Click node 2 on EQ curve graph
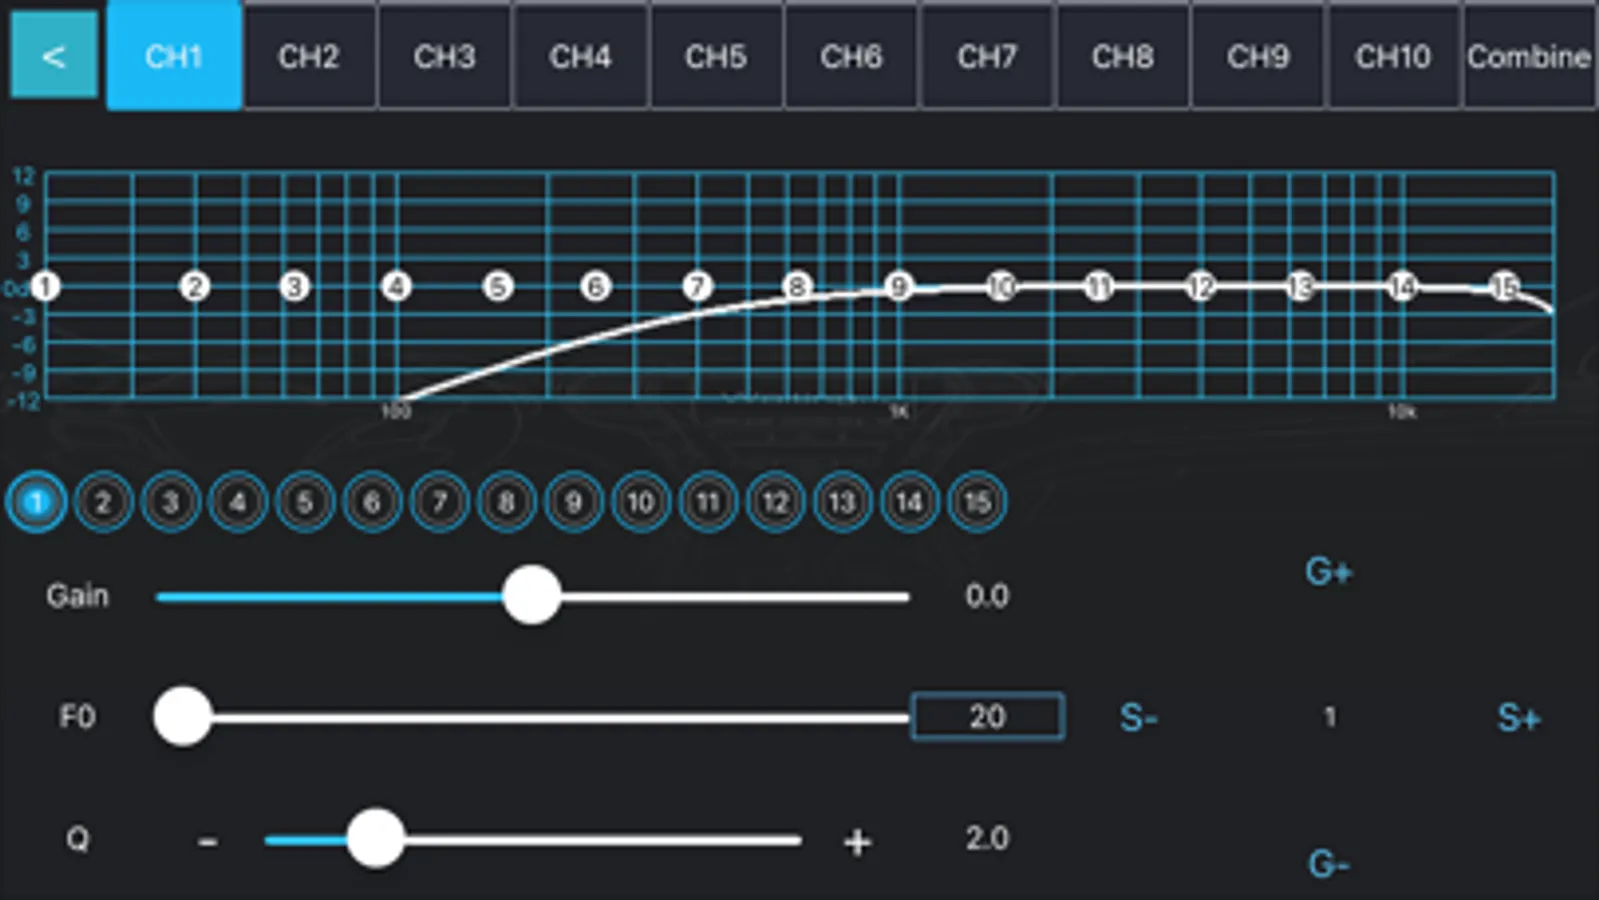Image resolution: width=1599 pixels, height=900 pixels. 195,287
